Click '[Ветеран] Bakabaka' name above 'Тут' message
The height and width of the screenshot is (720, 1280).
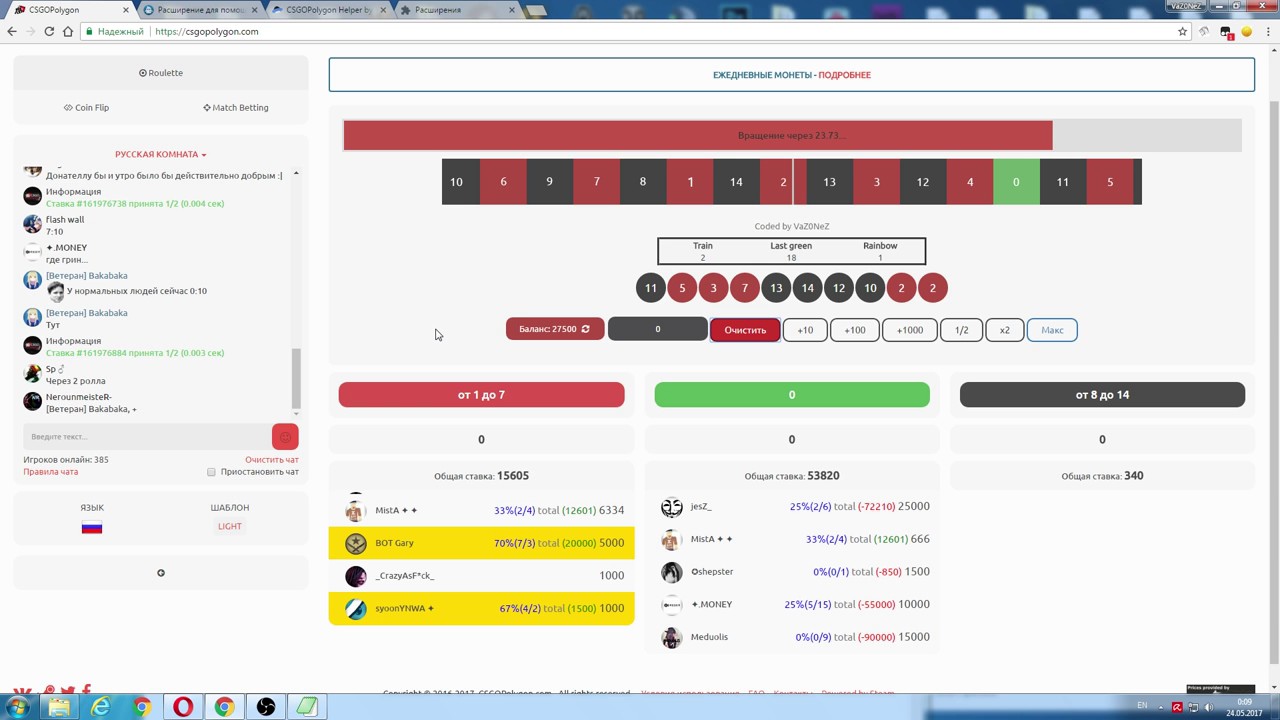point(87,313)
